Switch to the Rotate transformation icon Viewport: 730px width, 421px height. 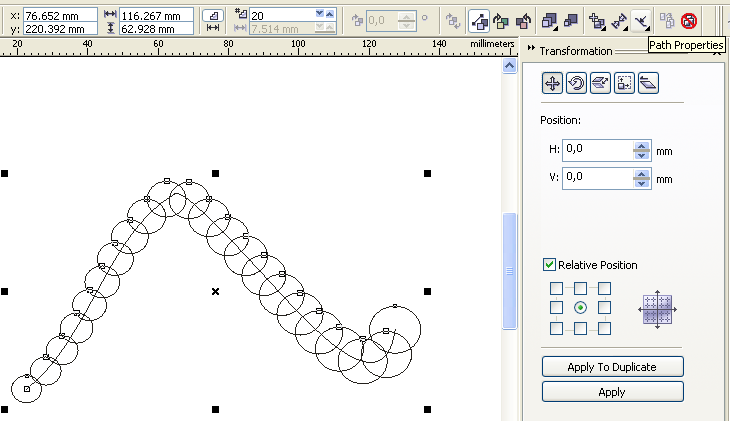(576, 84)
